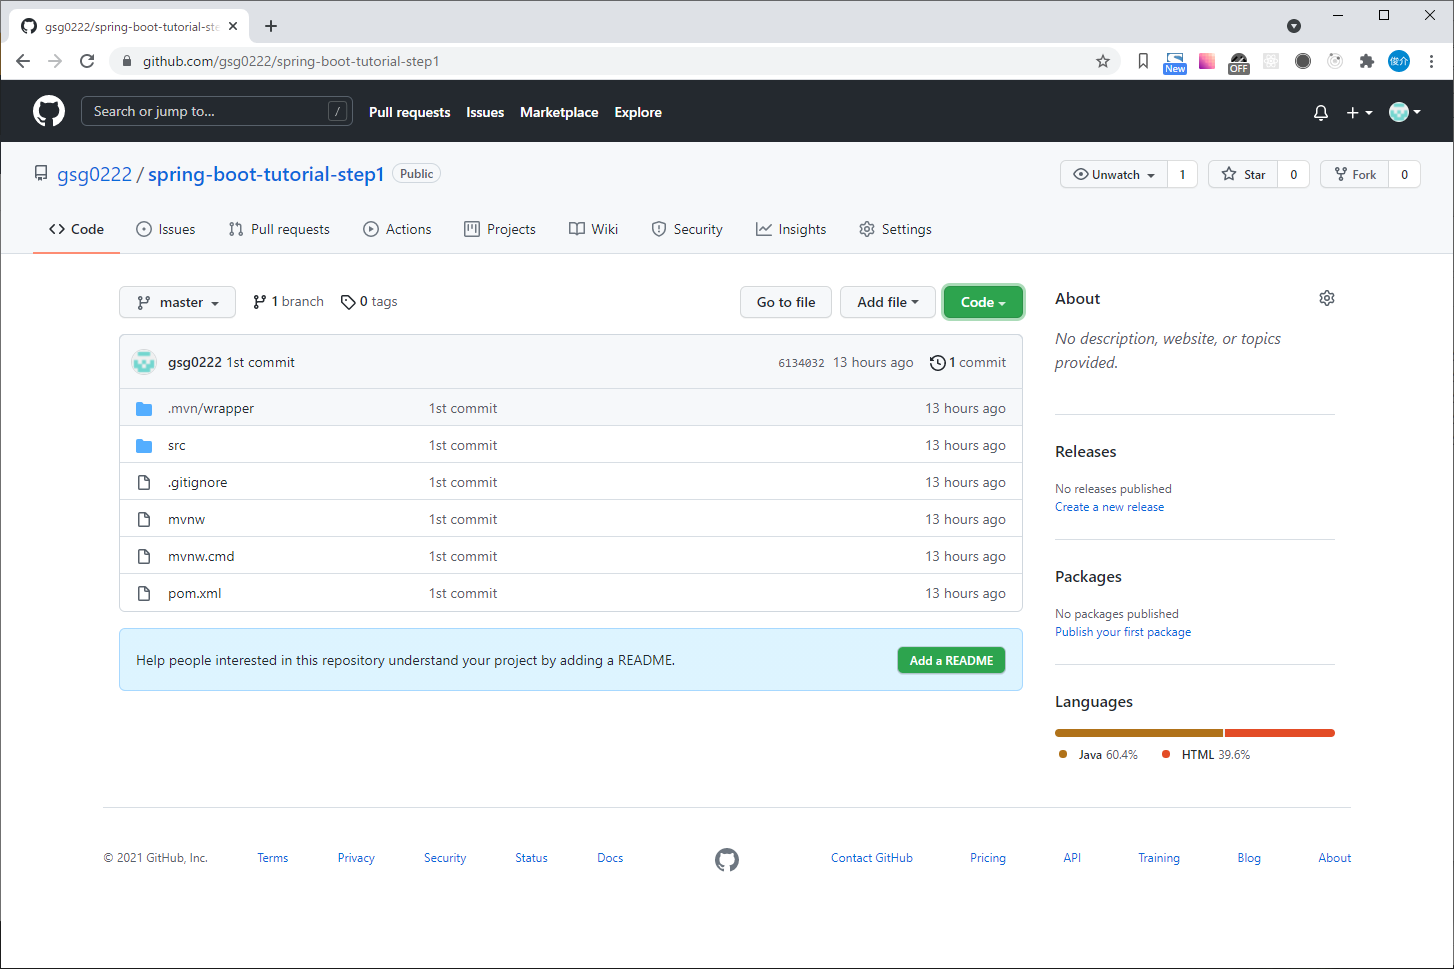Star the repository

(1242, 173)
